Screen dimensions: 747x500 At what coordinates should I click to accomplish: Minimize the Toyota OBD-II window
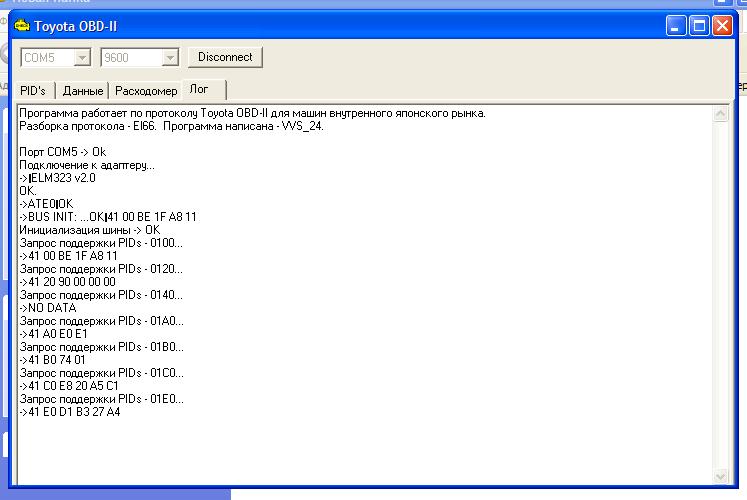(676, 26)
